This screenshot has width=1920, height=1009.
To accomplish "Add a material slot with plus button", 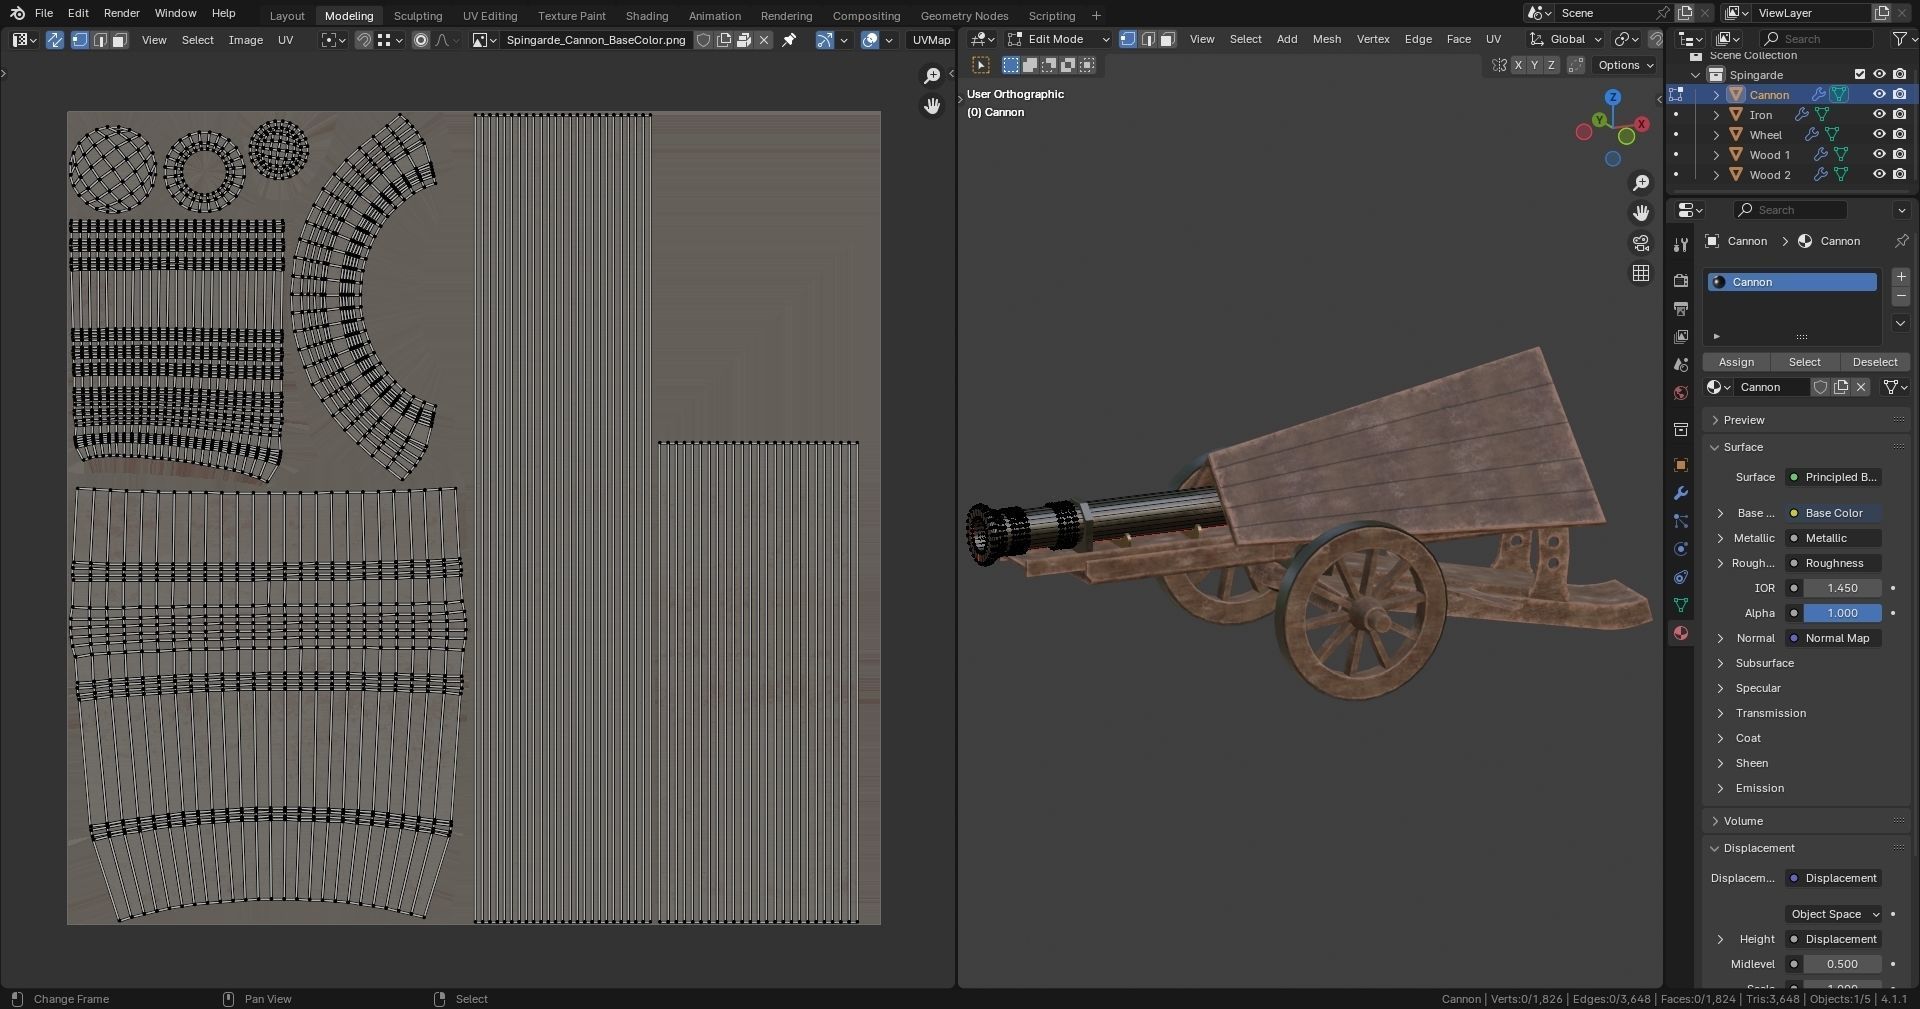I will pos(1901,277).
